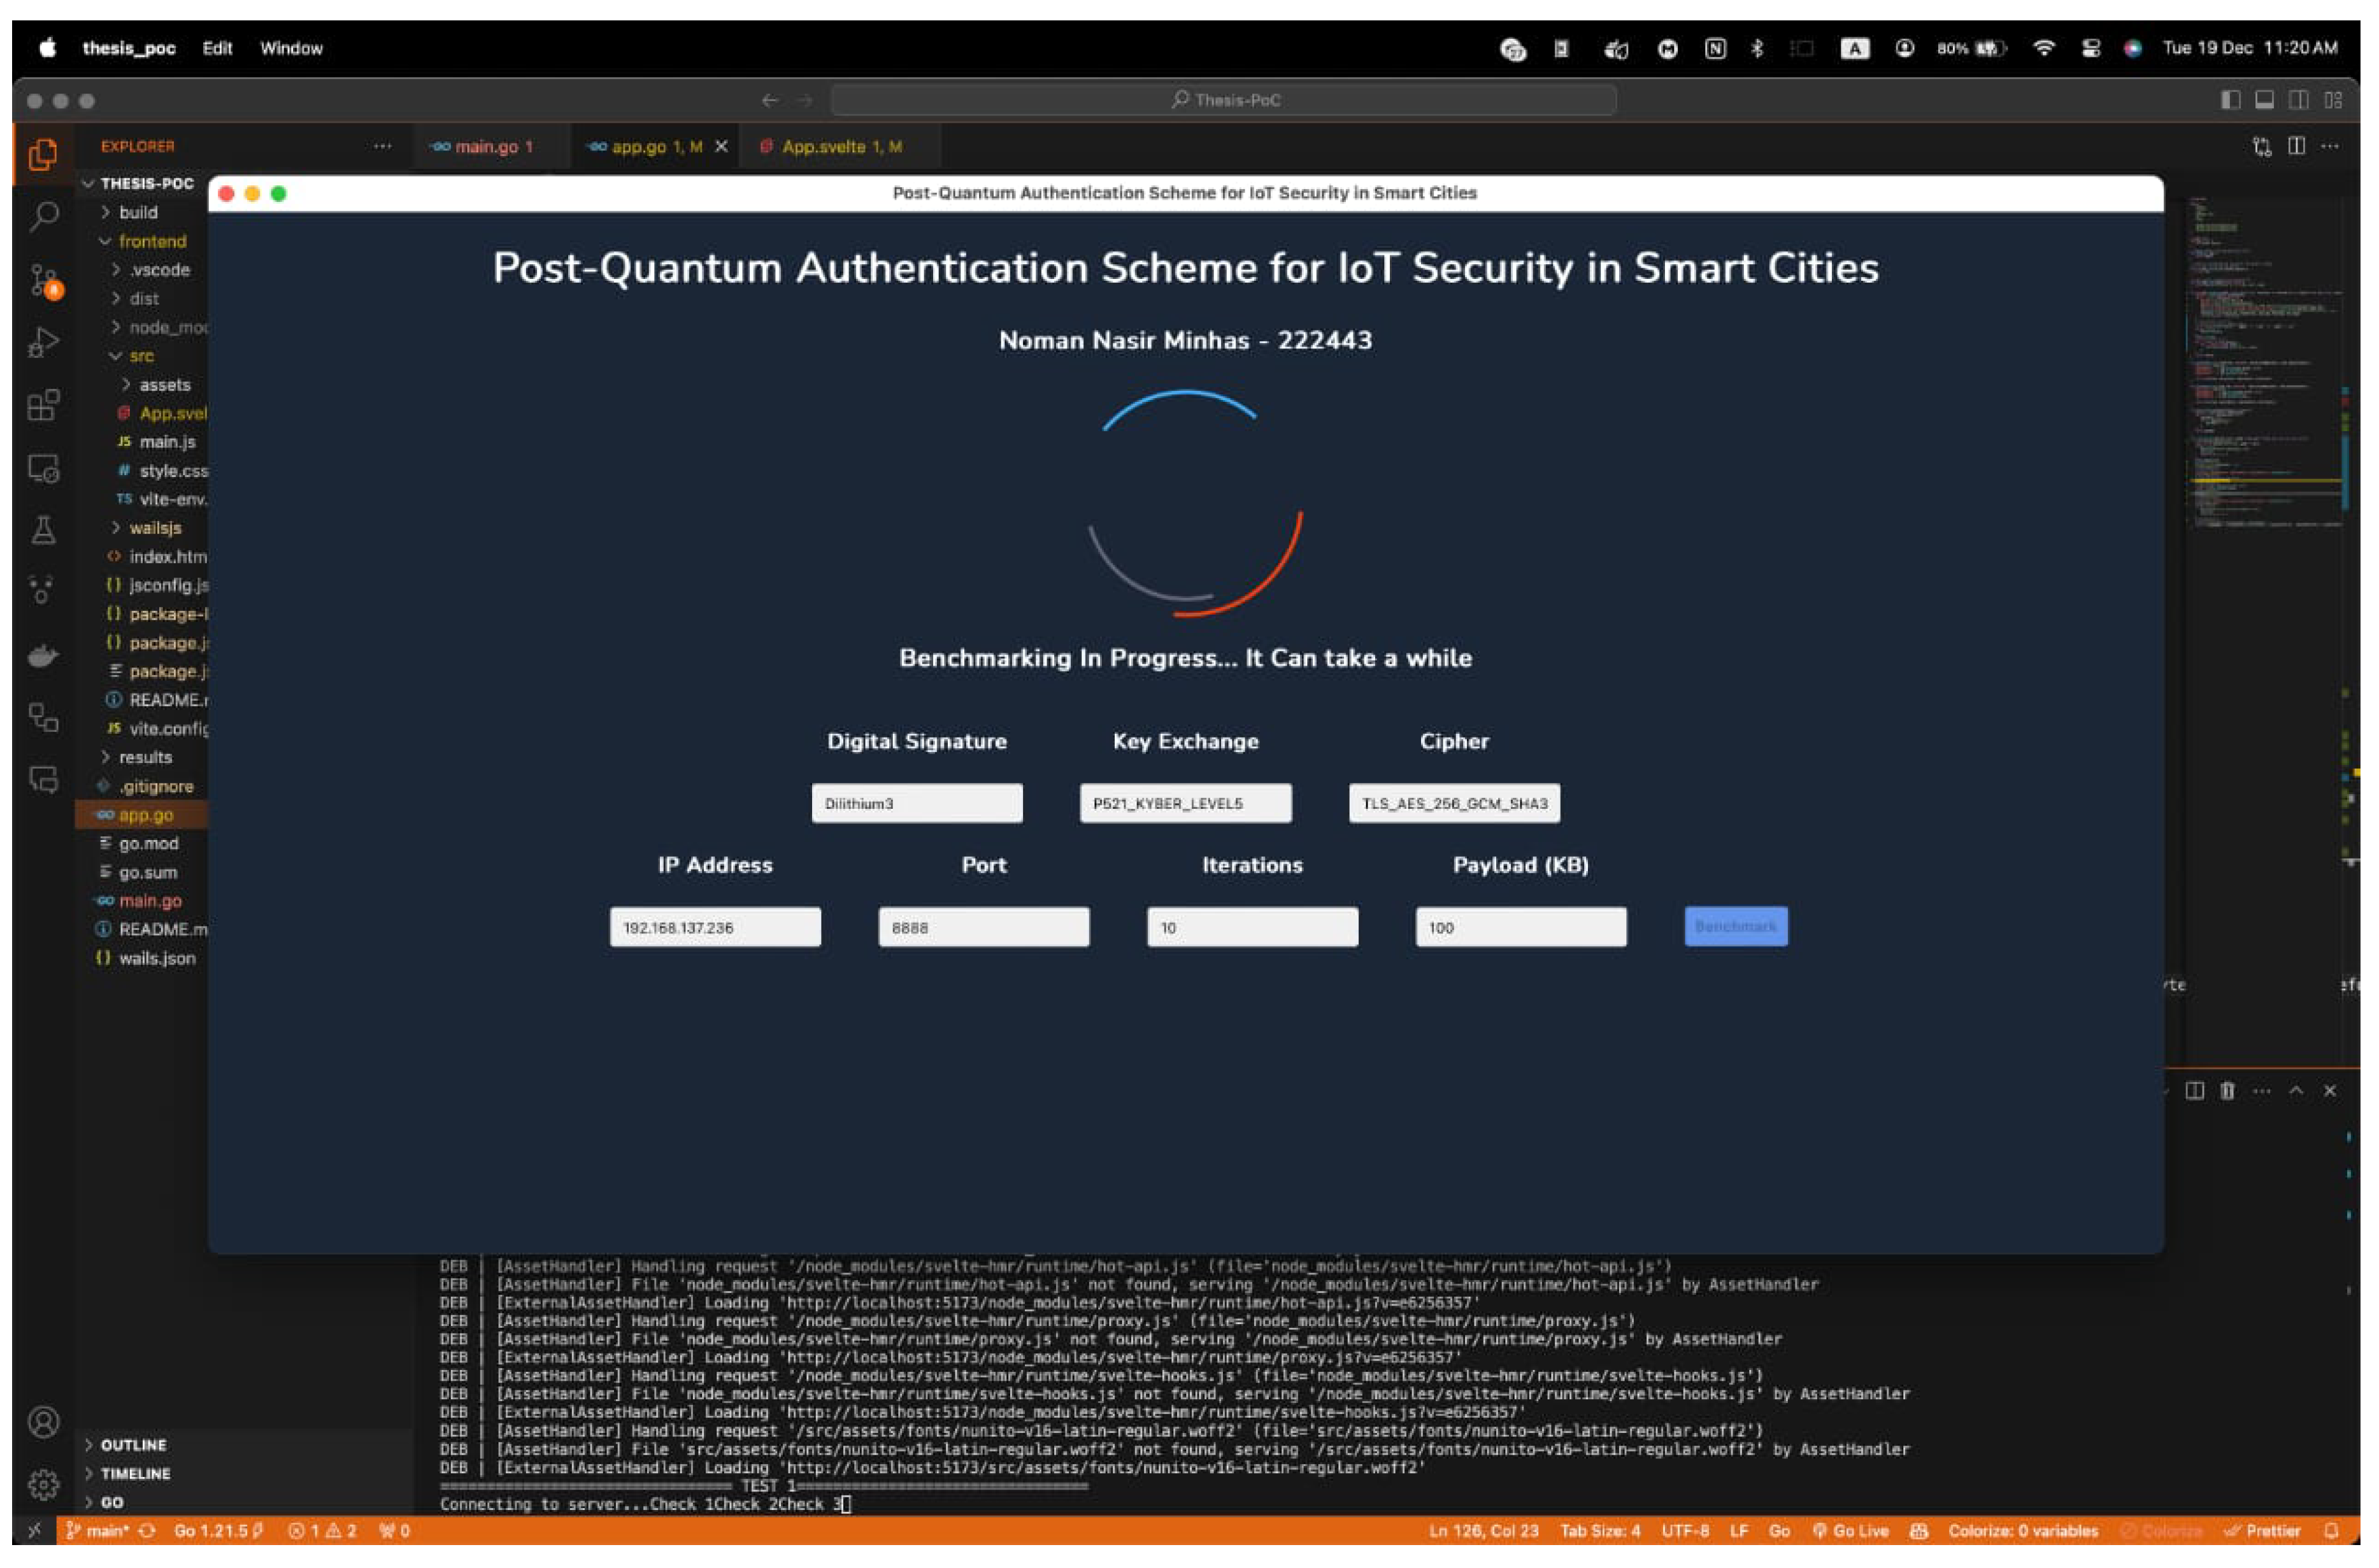Viewport: 2379px width, 1568px height.
Task: Collapse the frontend folder
Action: point(152,241)
